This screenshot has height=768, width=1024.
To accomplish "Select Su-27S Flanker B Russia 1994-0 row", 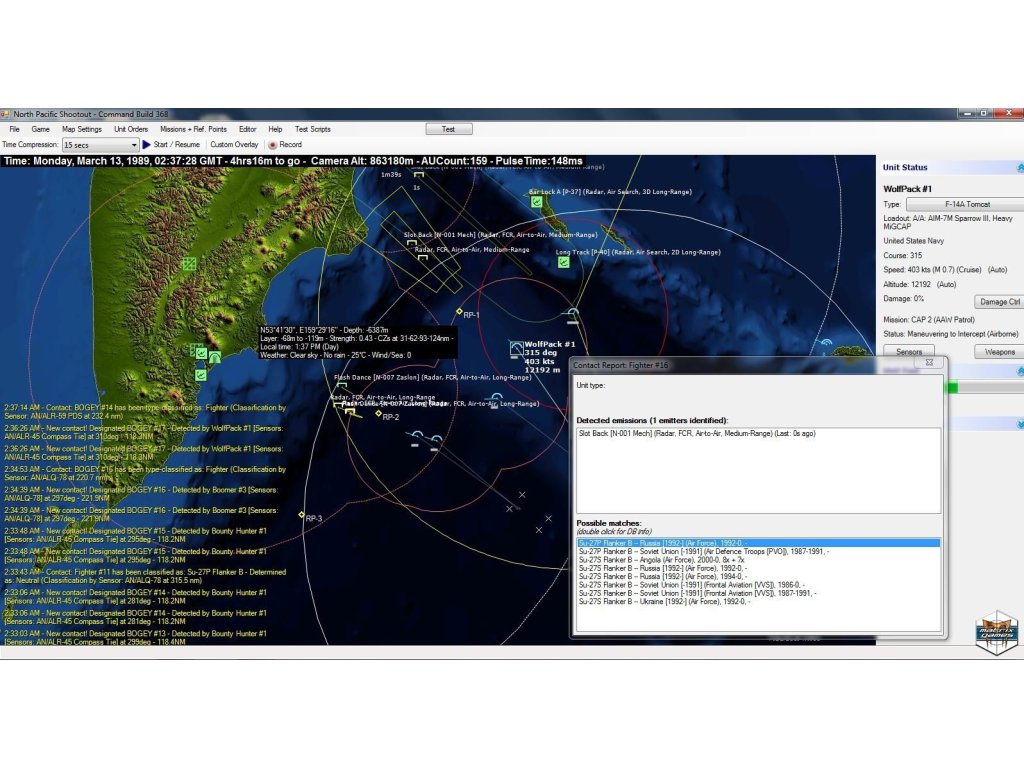I will click(x=758, y=577).
